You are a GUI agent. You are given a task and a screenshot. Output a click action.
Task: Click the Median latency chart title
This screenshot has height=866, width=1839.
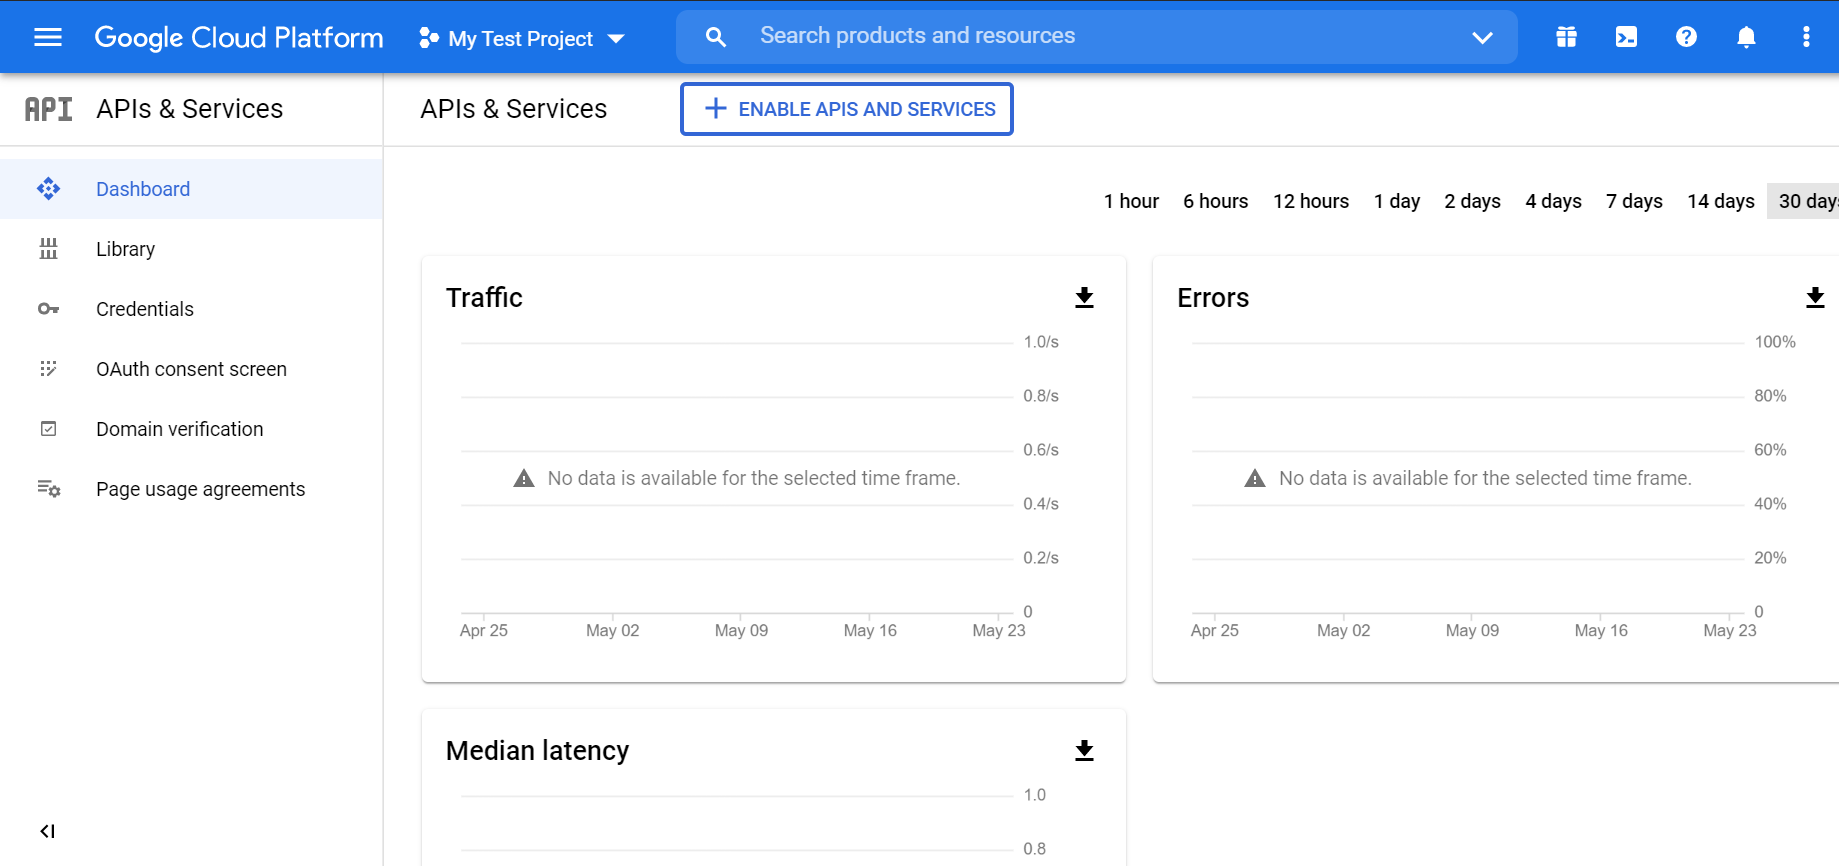coord(537,751)
